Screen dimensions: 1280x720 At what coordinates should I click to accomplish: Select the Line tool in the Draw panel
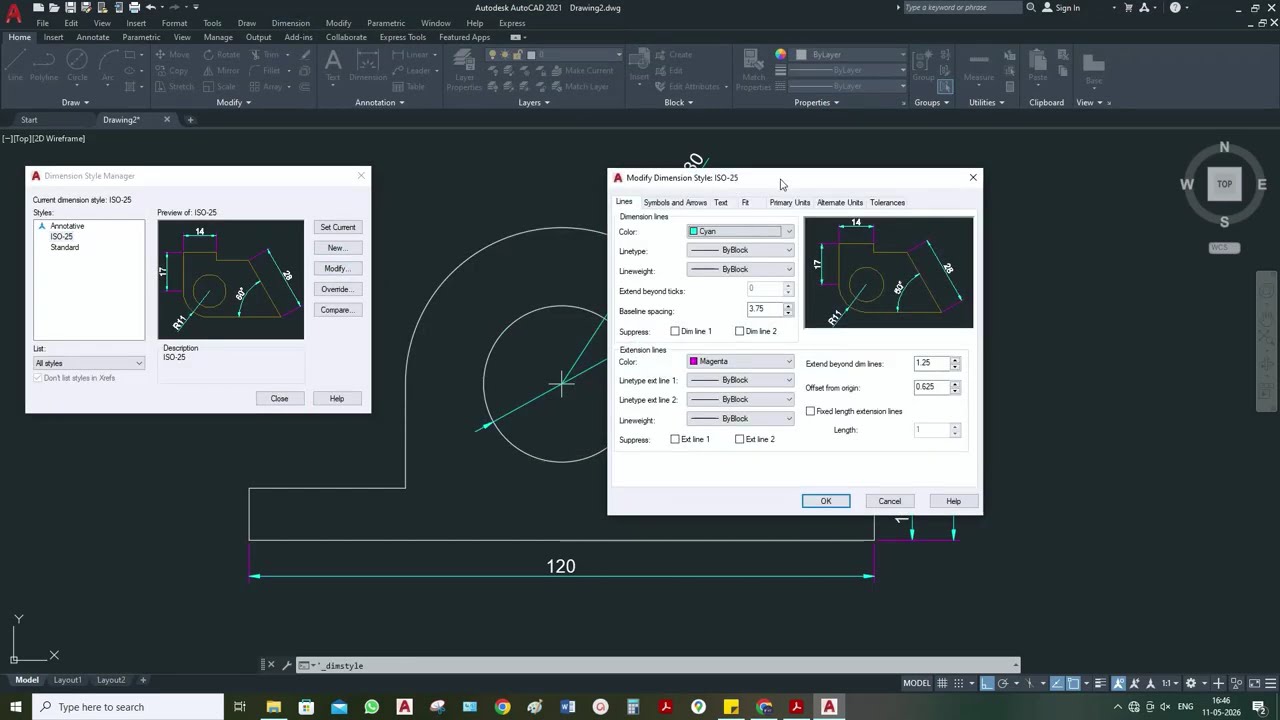coord(15,65)
